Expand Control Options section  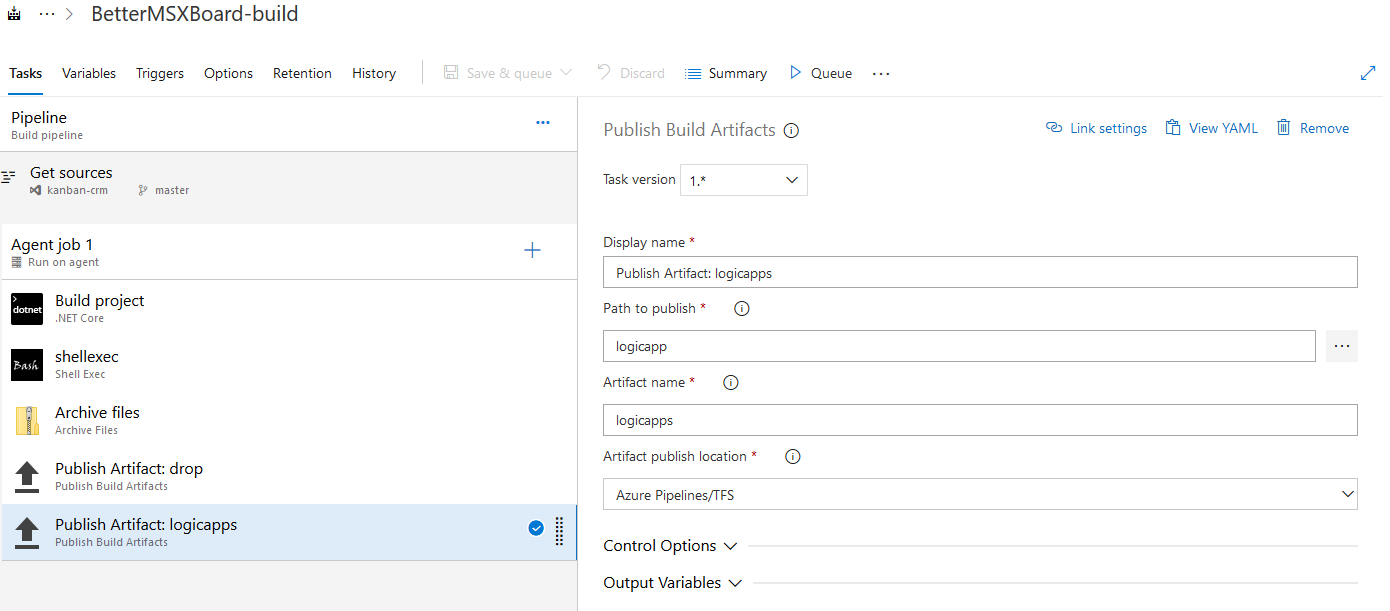click(670, 546)
